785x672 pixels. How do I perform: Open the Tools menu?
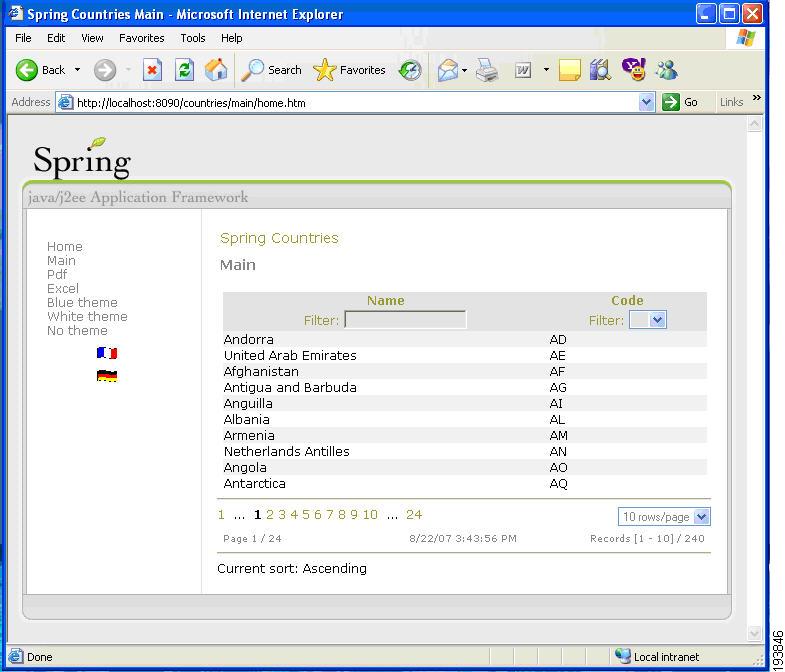tap(193, 38)
